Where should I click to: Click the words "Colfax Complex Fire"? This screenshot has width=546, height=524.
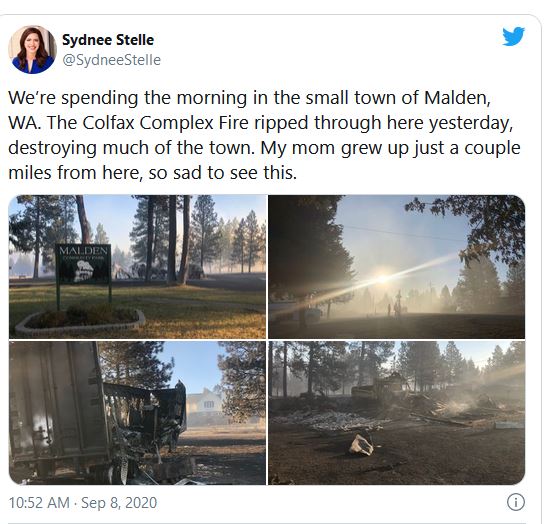[x=166, y=123]
